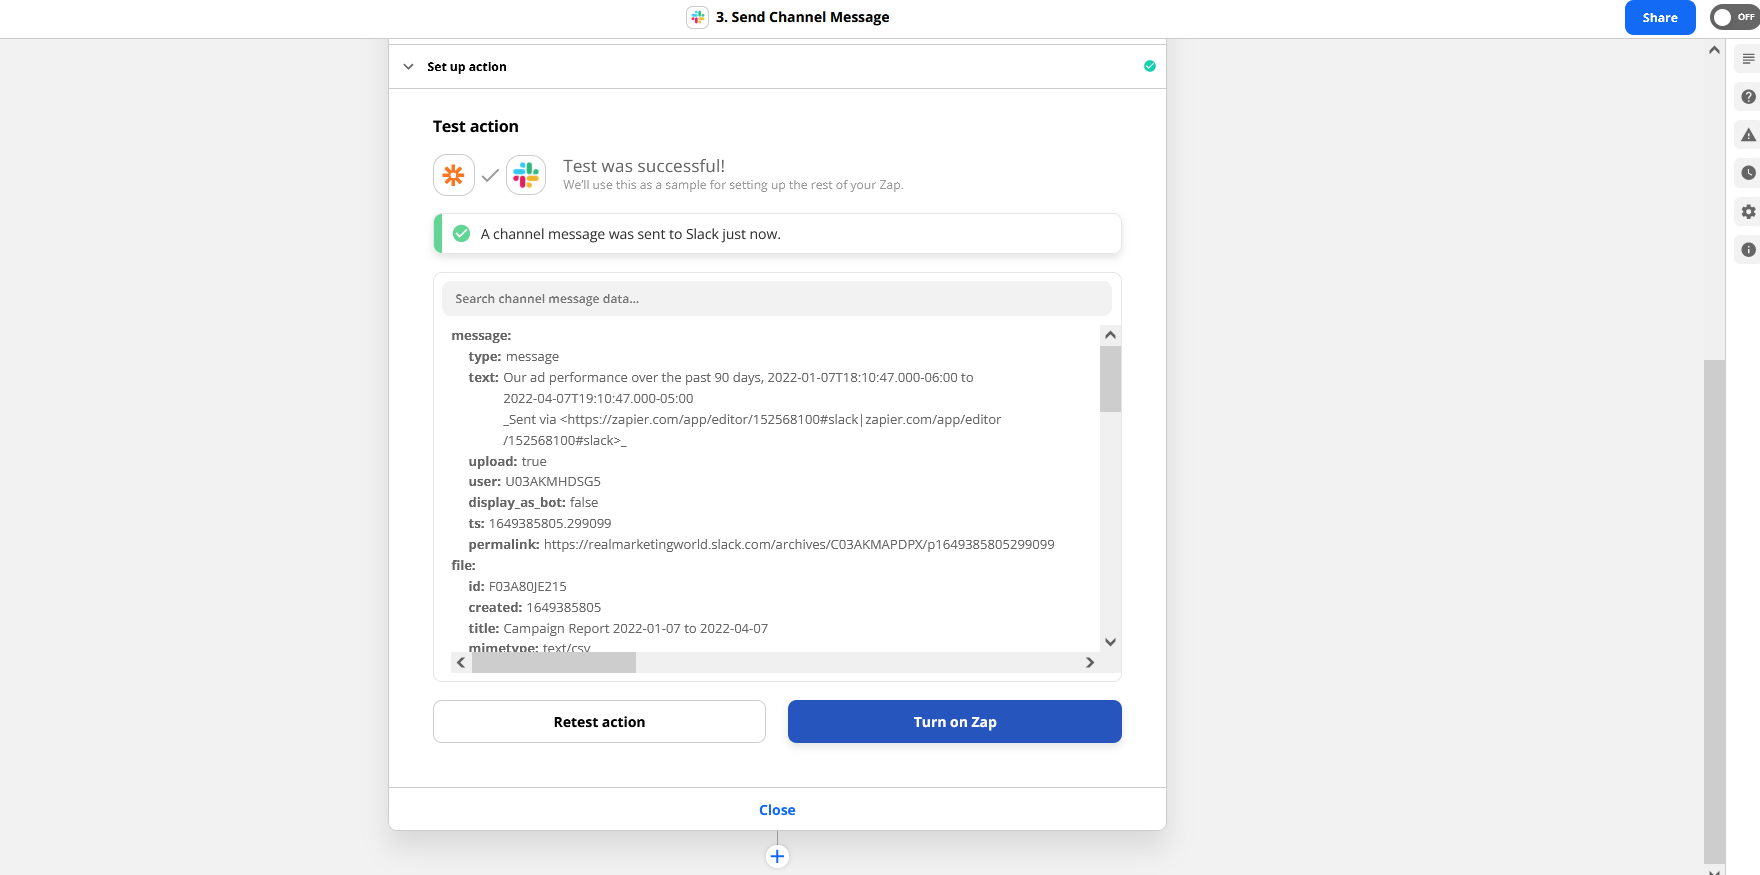Click the horizontal scrollbar thumb in data panel

[554, 663]
